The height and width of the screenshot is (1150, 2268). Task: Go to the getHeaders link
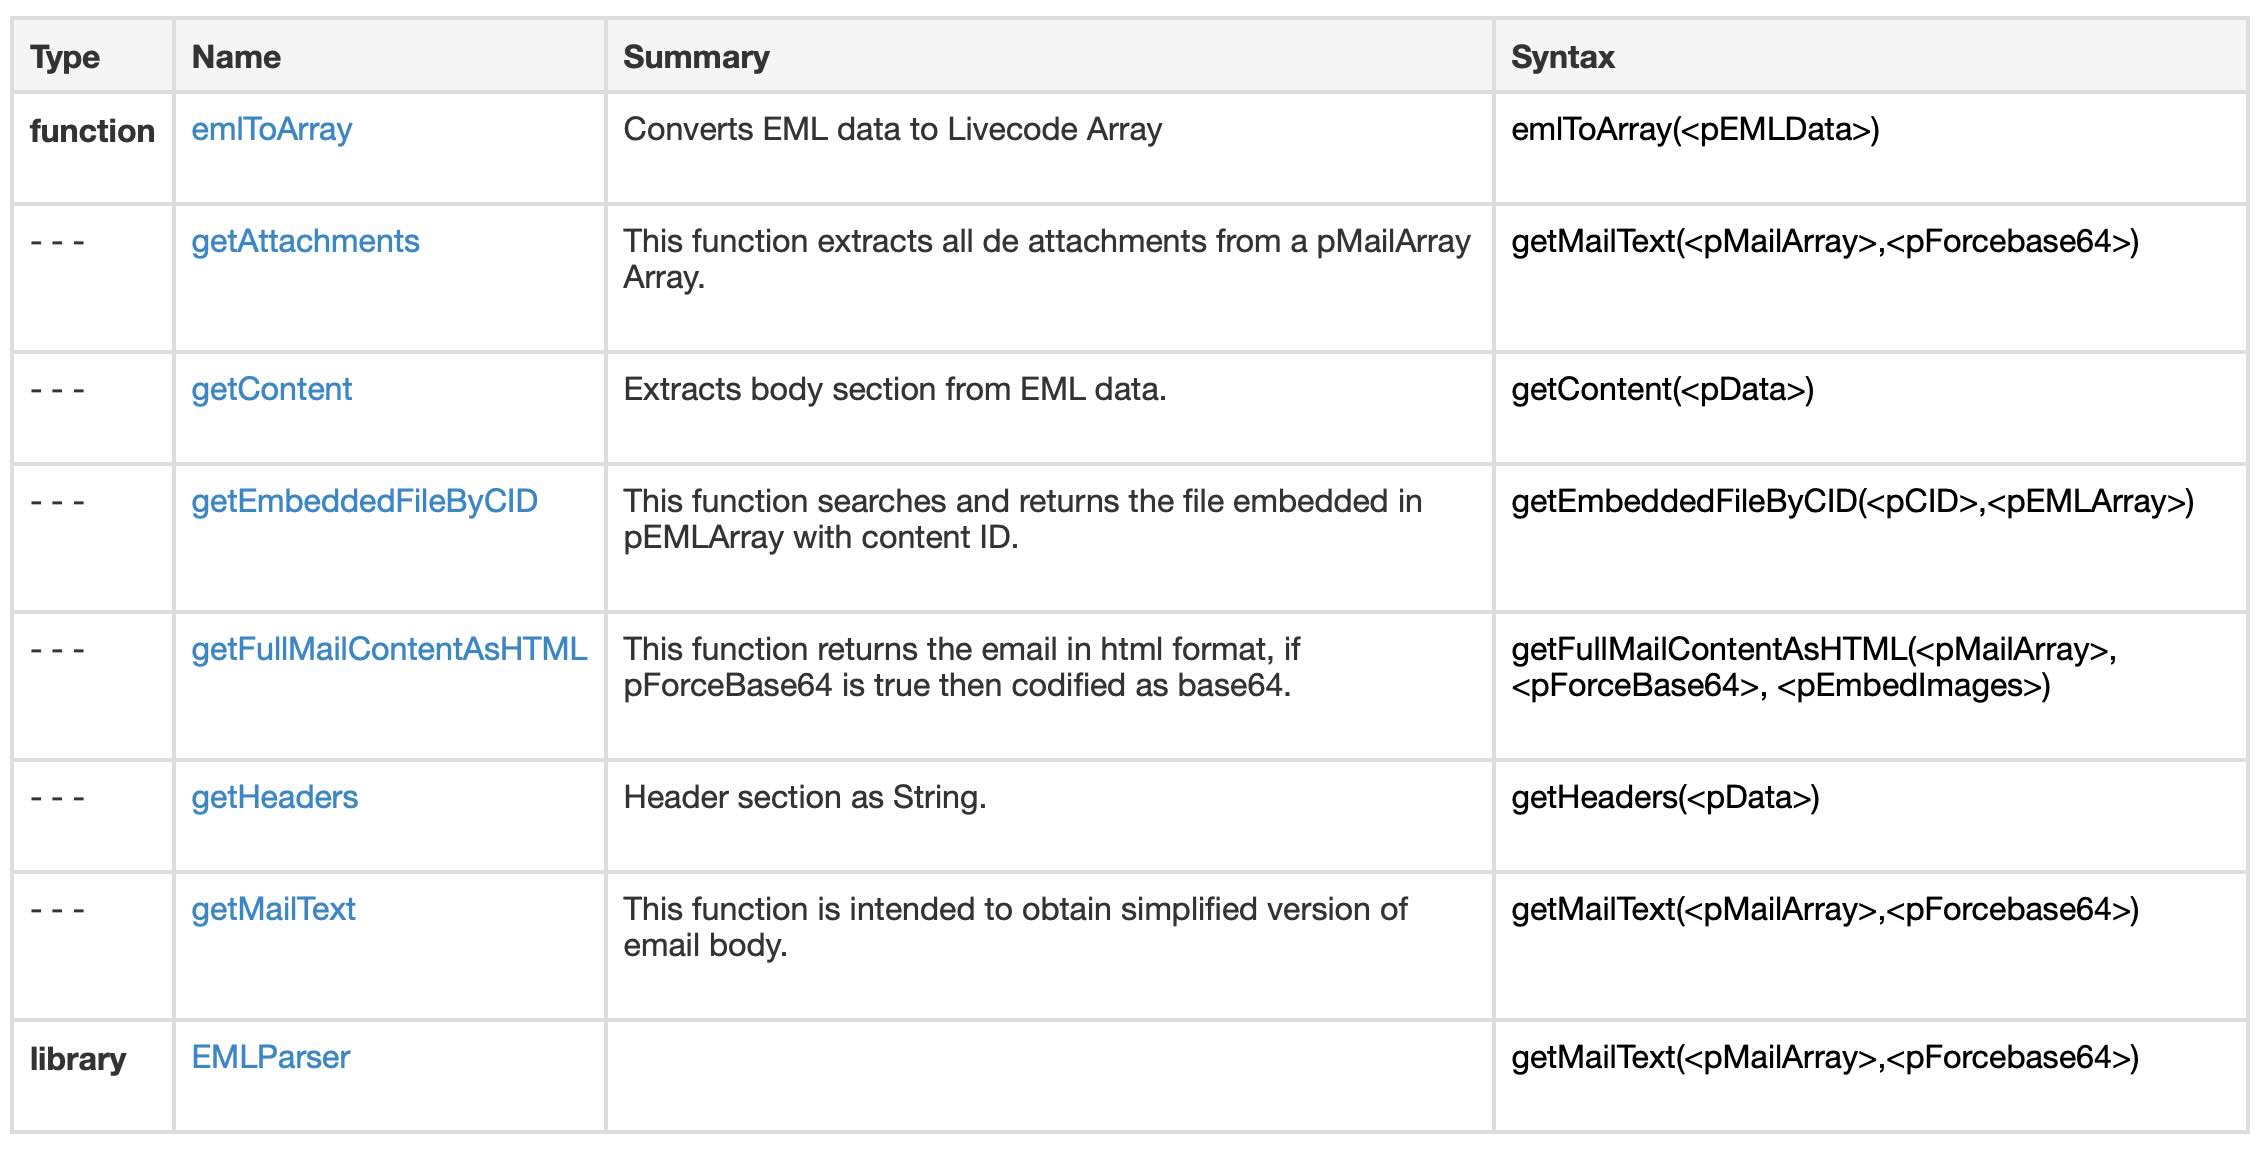tap(274, 798)
